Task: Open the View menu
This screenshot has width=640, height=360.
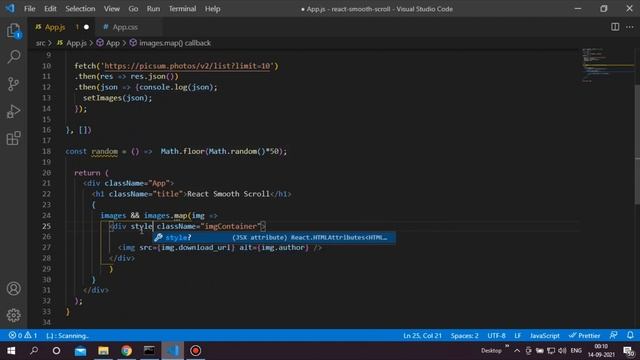Action: 111,9
